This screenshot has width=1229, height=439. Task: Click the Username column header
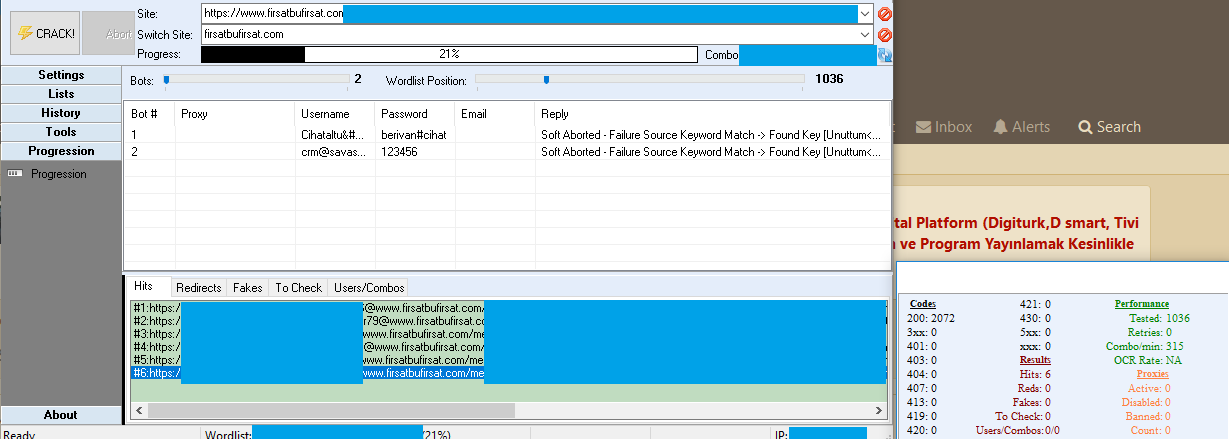(335, 114)
